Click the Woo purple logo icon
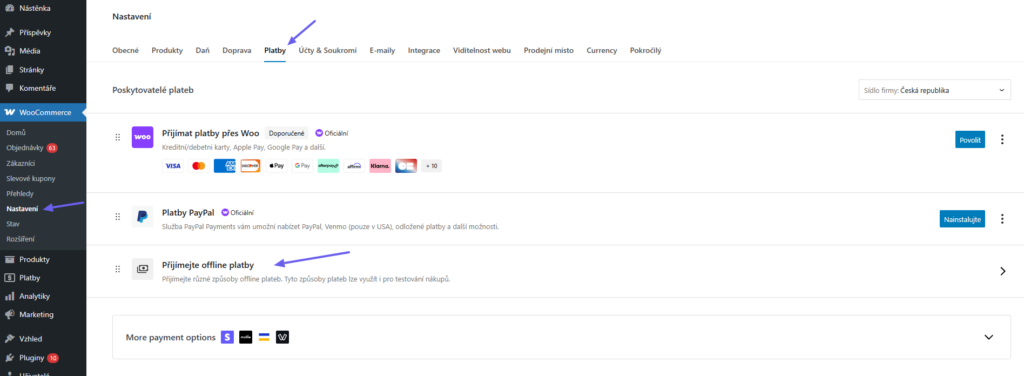Viewport: 1024px width, 376px height. [x=142, y=137]
